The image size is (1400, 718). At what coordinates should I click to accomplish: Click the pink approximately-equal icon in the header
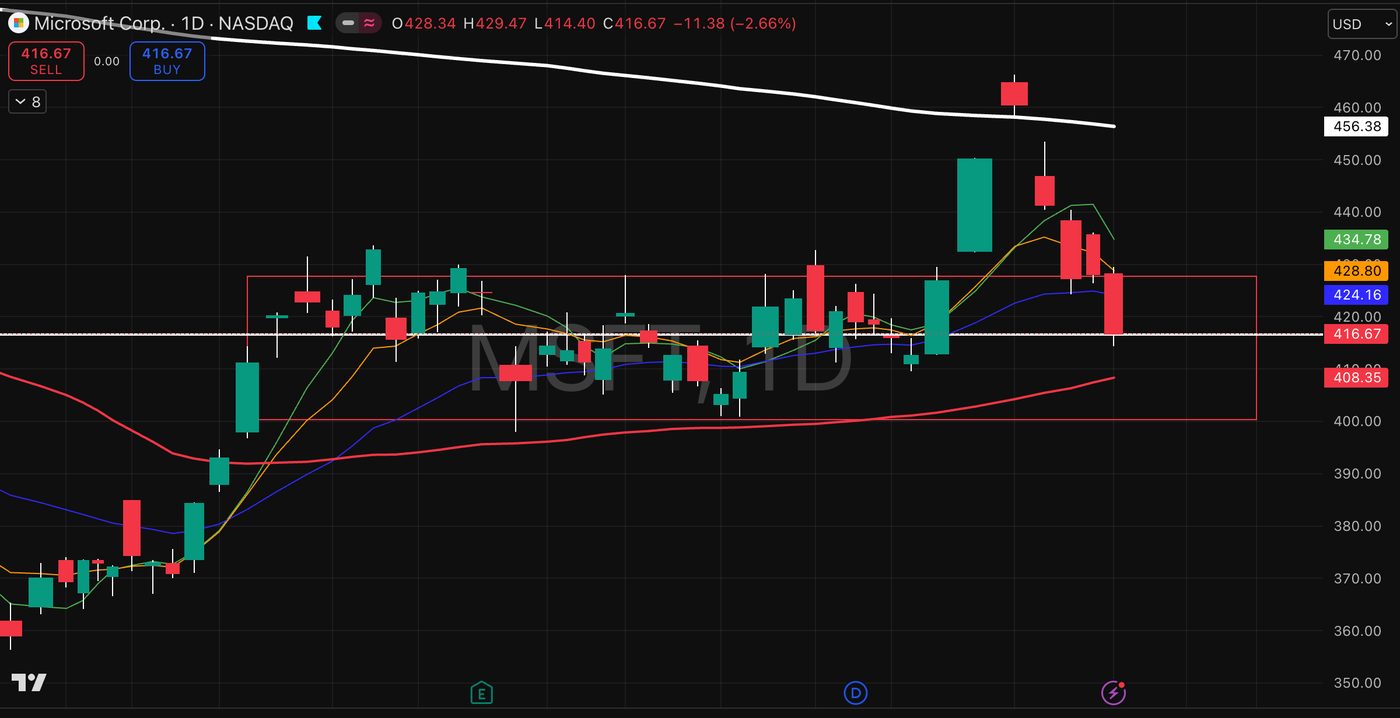point(369,23)
